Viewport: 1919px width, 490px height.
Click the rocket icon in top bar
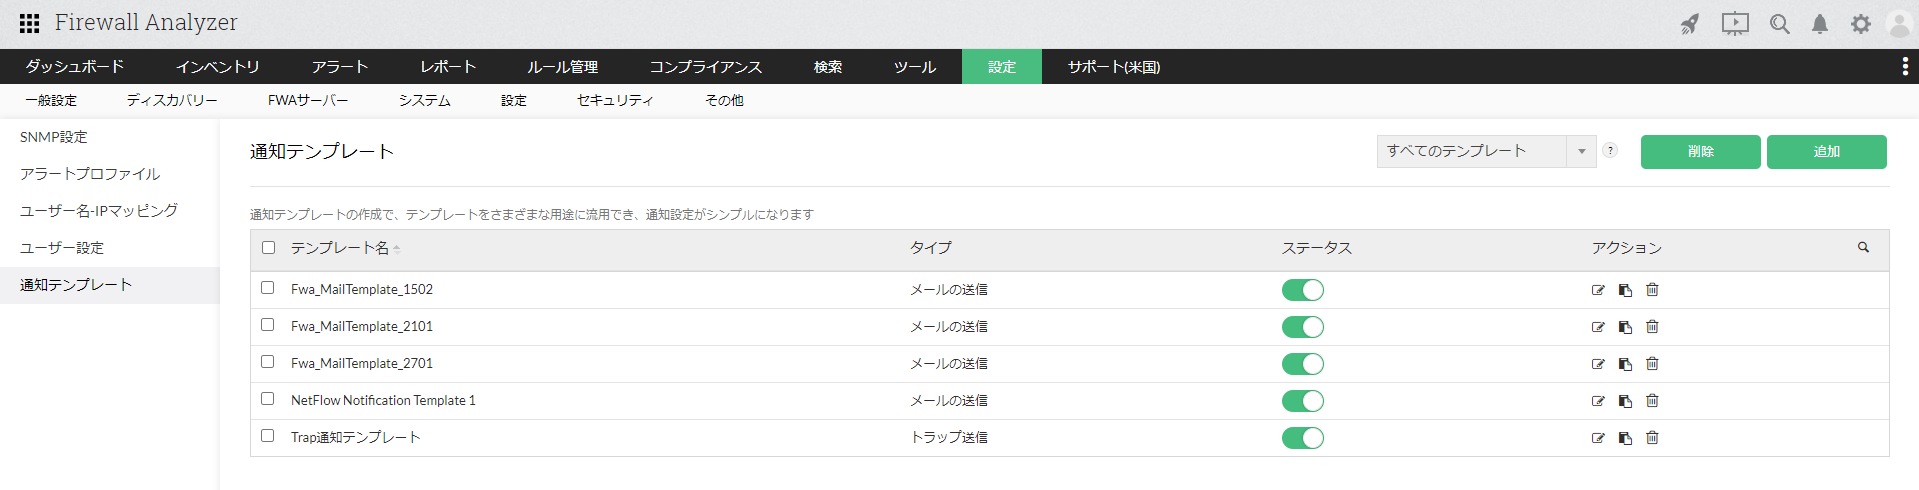click(1690, 24)
